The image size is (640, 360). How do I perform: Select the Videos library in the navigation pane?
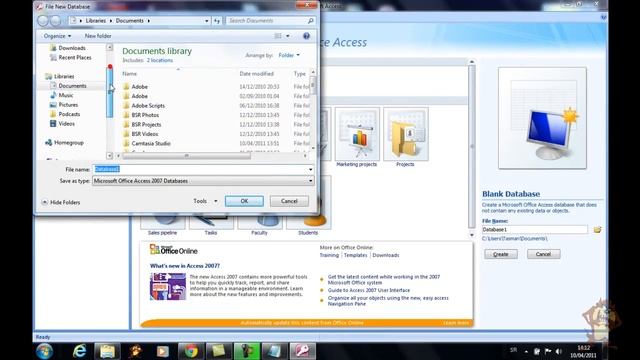(62, 123)
